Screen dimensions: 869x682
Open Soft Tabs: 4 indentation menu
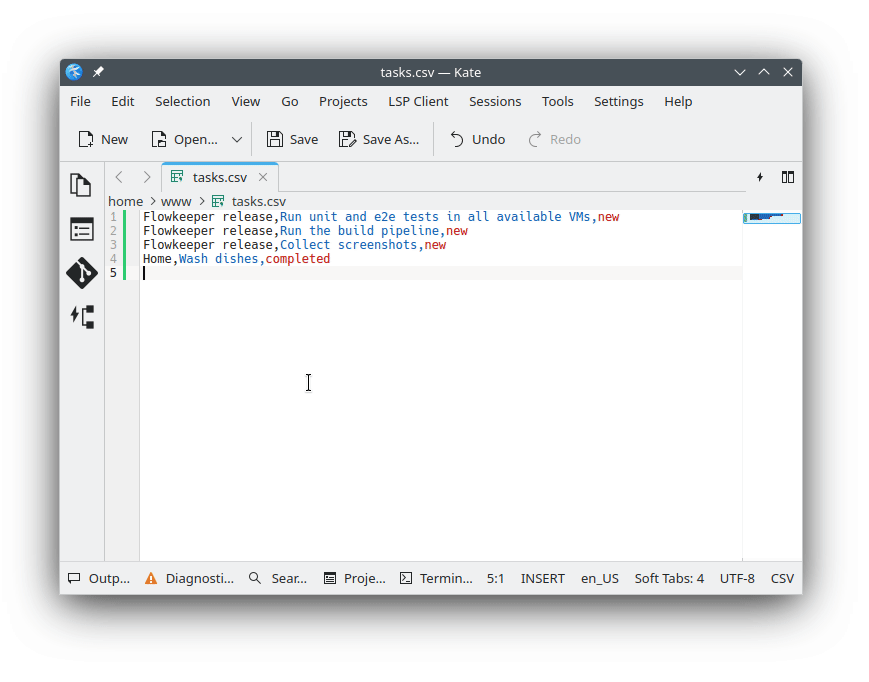[669, 578]
